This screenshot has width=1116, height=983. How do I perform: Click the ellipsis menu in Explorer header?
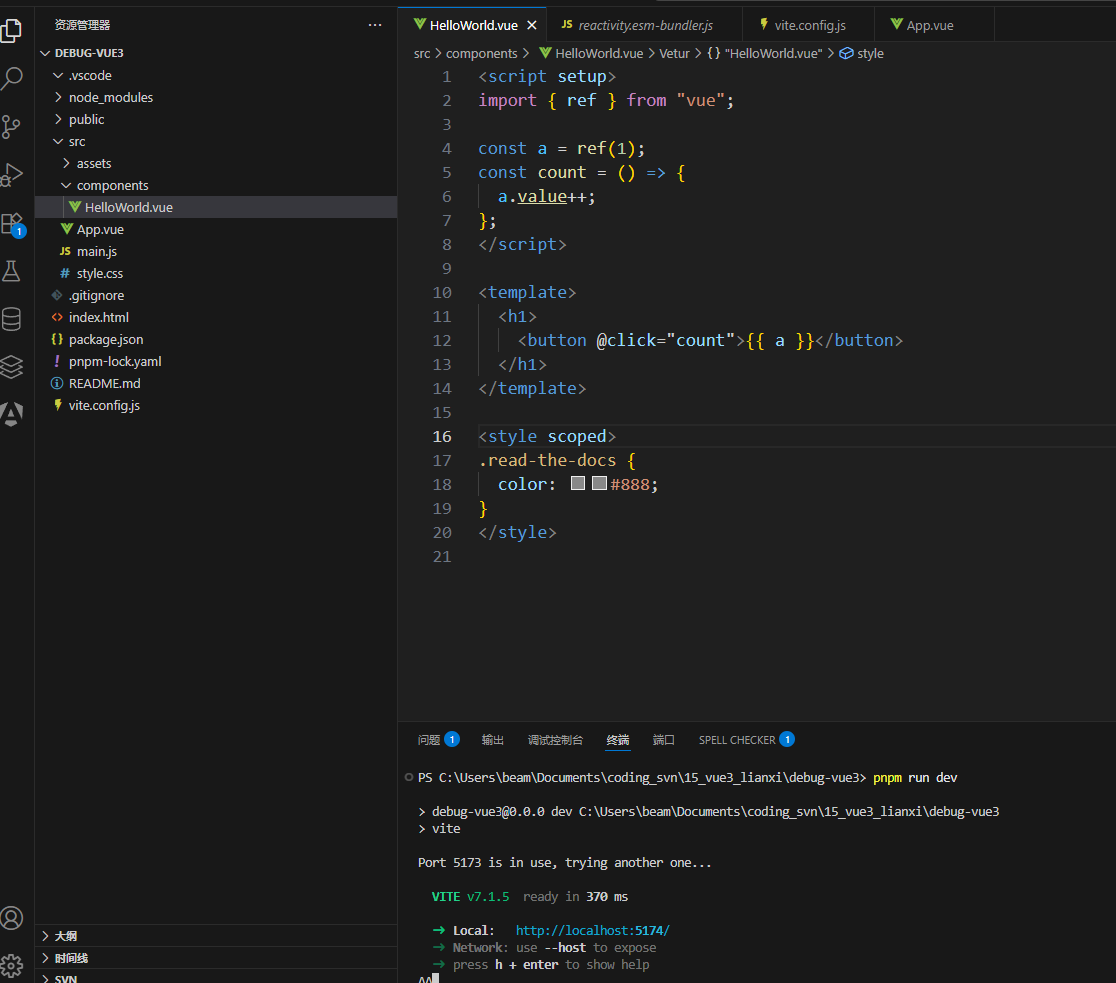tap(375, 24)
